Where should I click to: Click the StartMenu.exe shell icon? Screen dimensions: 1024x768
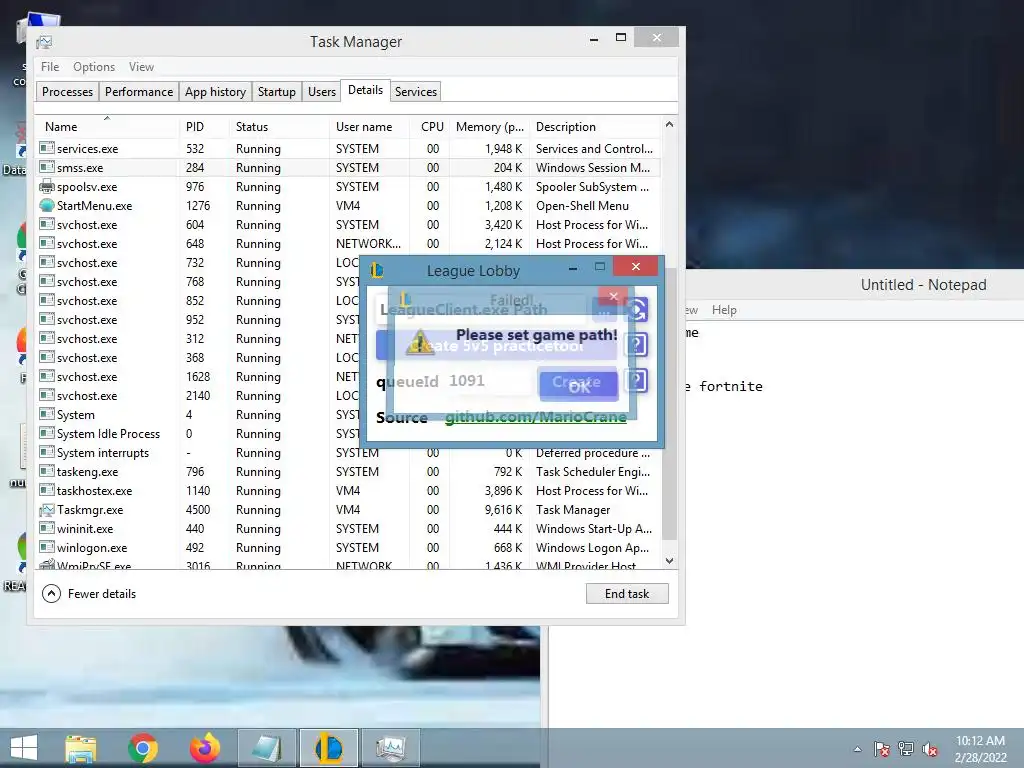46,206
